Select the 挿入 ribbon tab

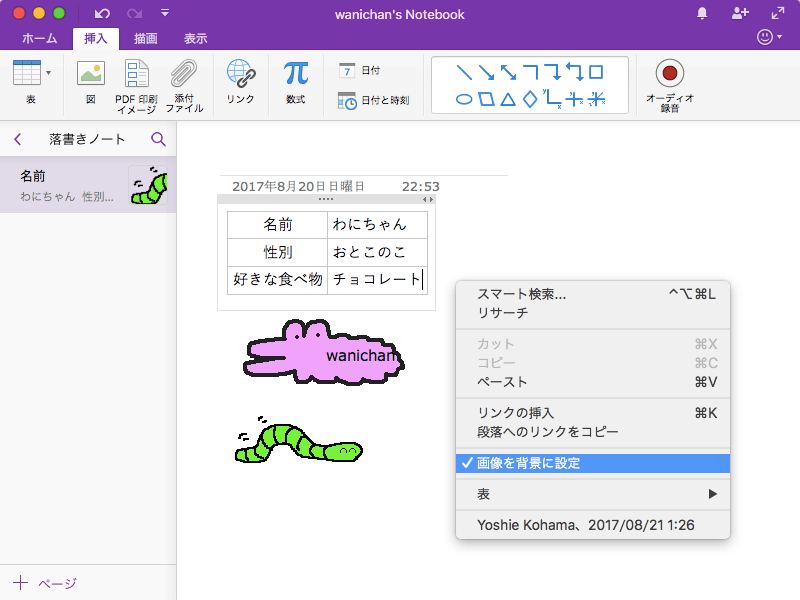tap(96, 38)
